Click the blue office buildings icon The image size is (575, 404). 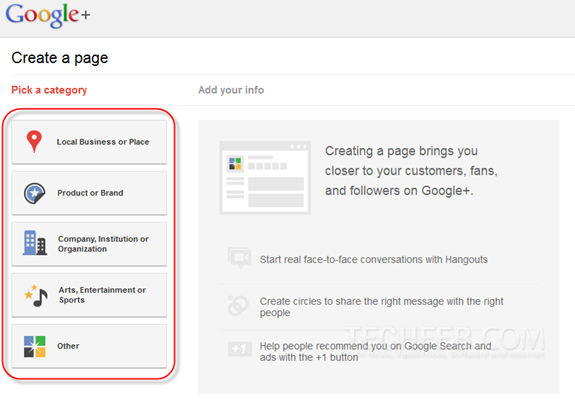35,243
